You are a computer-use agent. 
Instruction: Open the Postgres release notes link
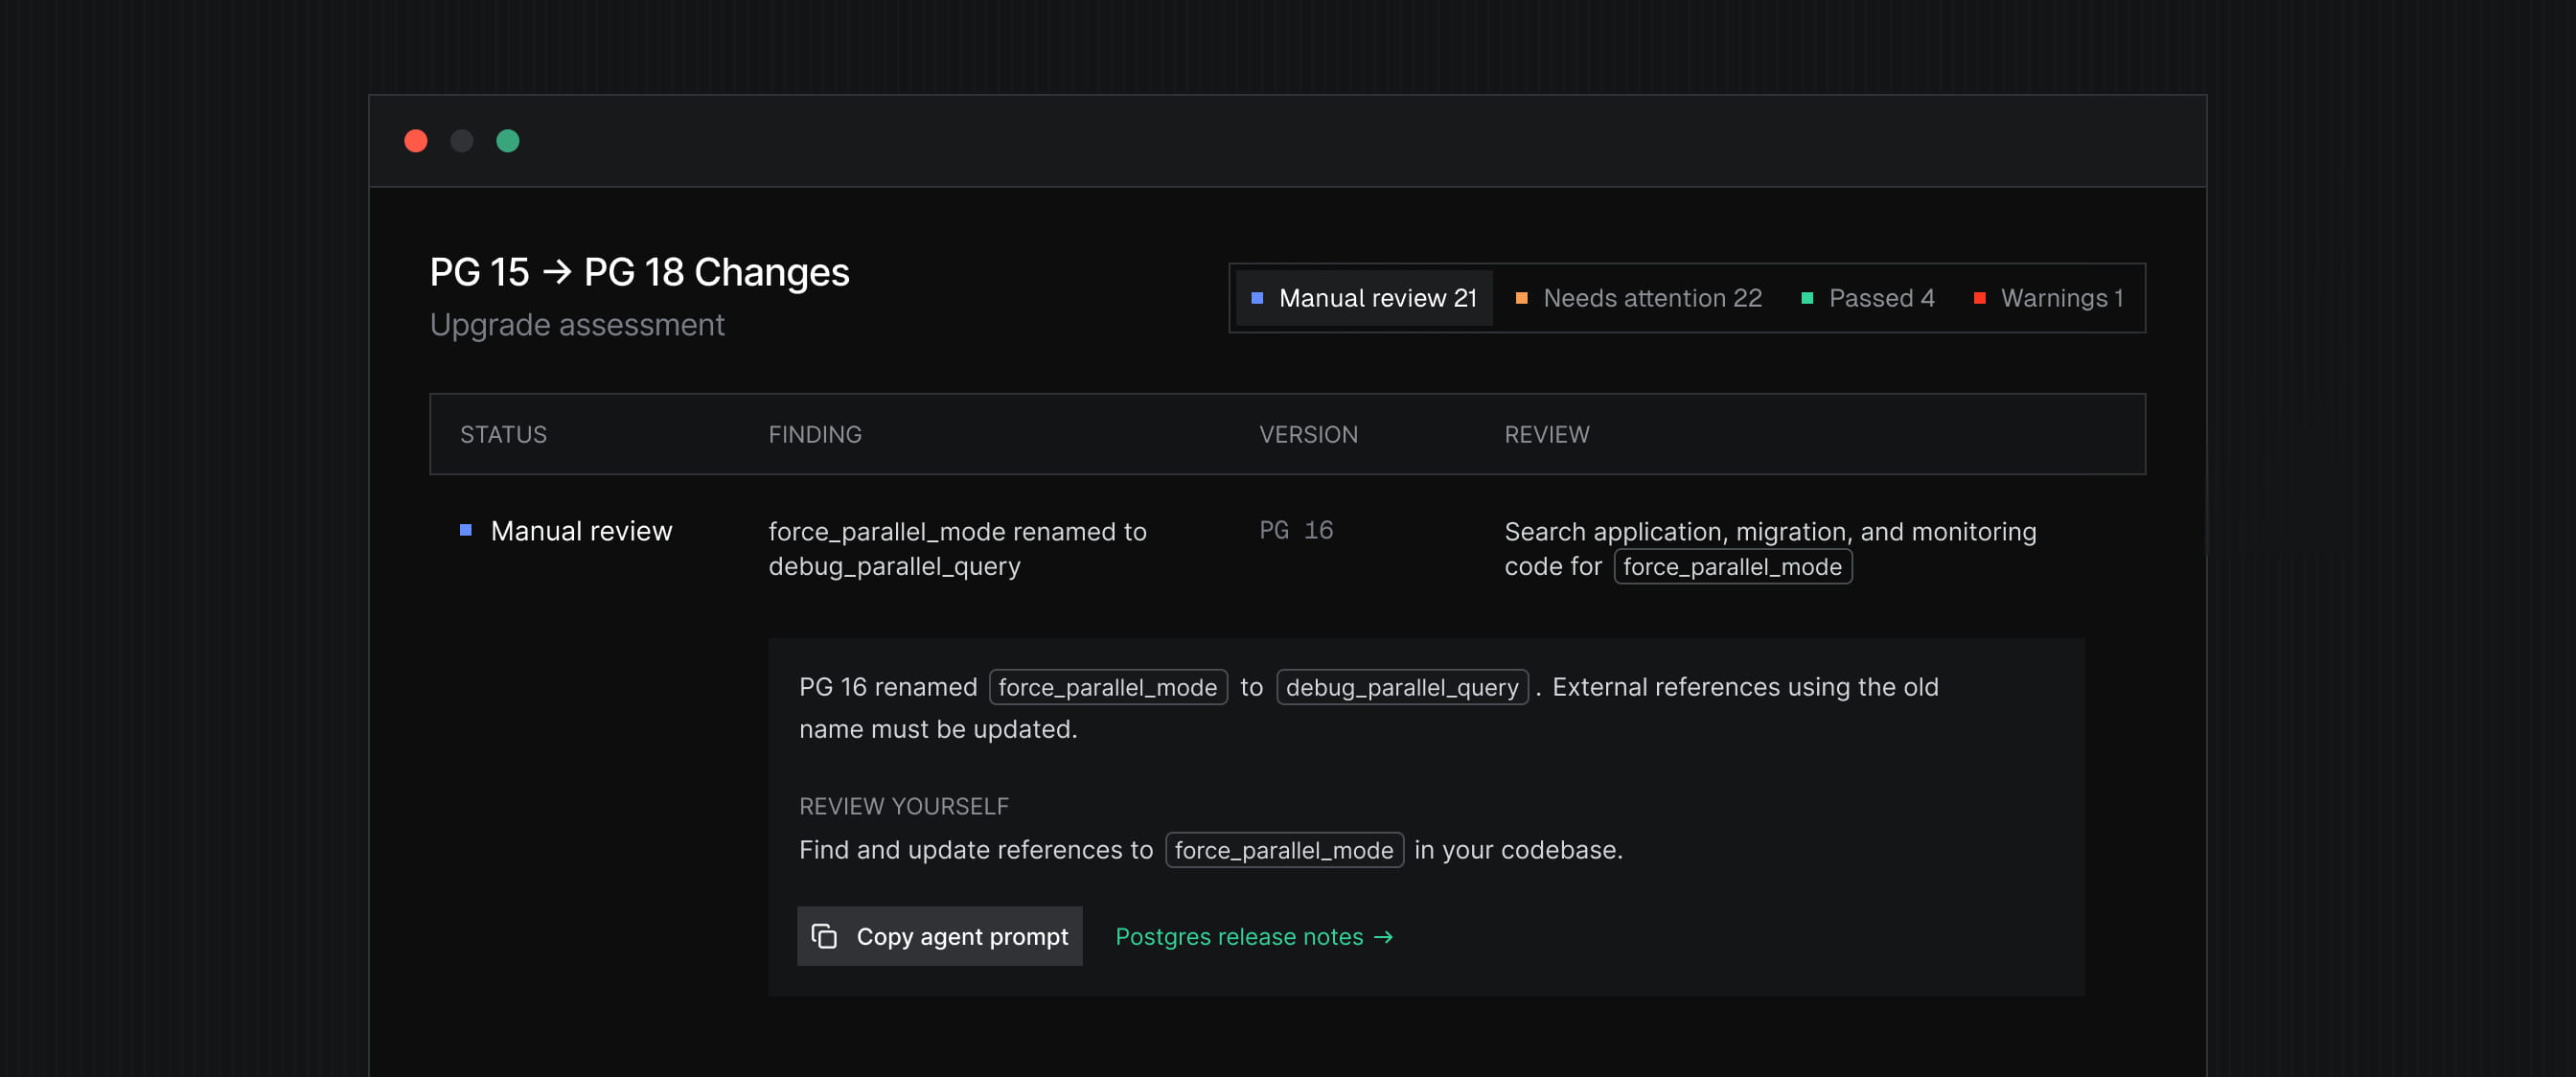(1254, 937)
